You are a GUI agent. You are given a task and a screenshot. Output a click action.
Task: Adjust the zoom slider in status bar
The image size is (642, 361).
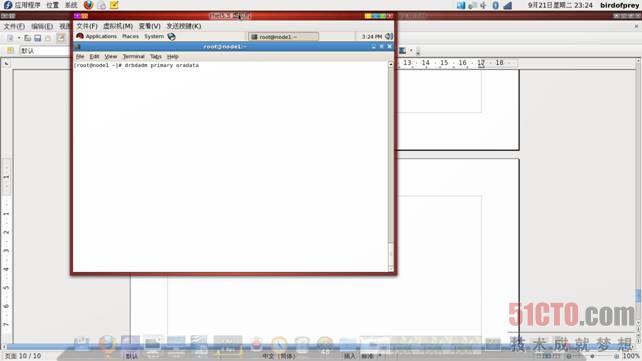pos(592,356)
